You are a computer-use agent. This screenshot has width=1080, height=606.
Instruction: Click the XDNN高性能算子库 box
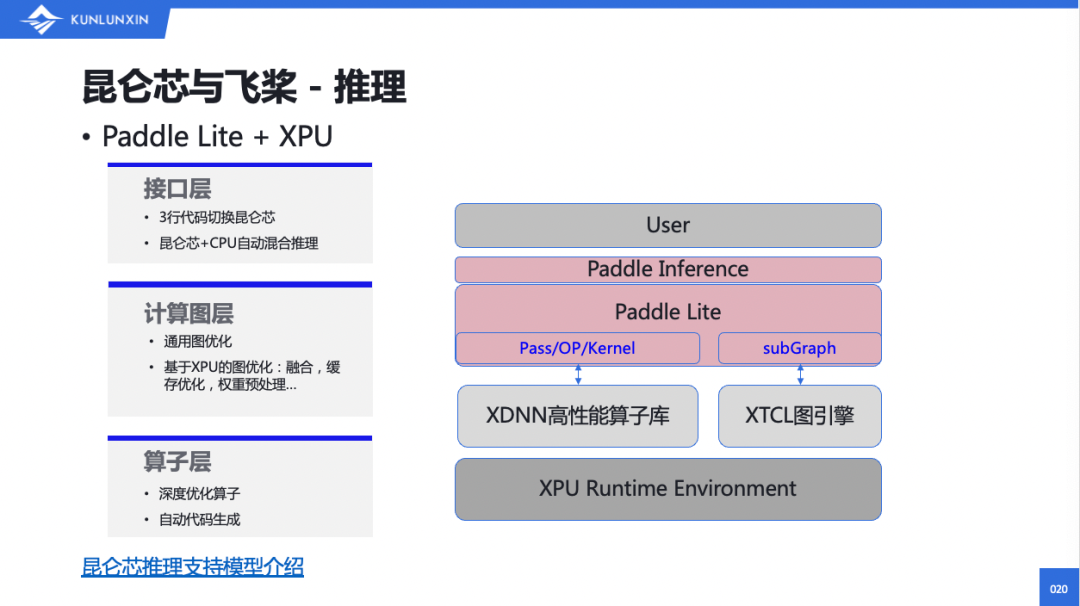[x=578, y=416]
